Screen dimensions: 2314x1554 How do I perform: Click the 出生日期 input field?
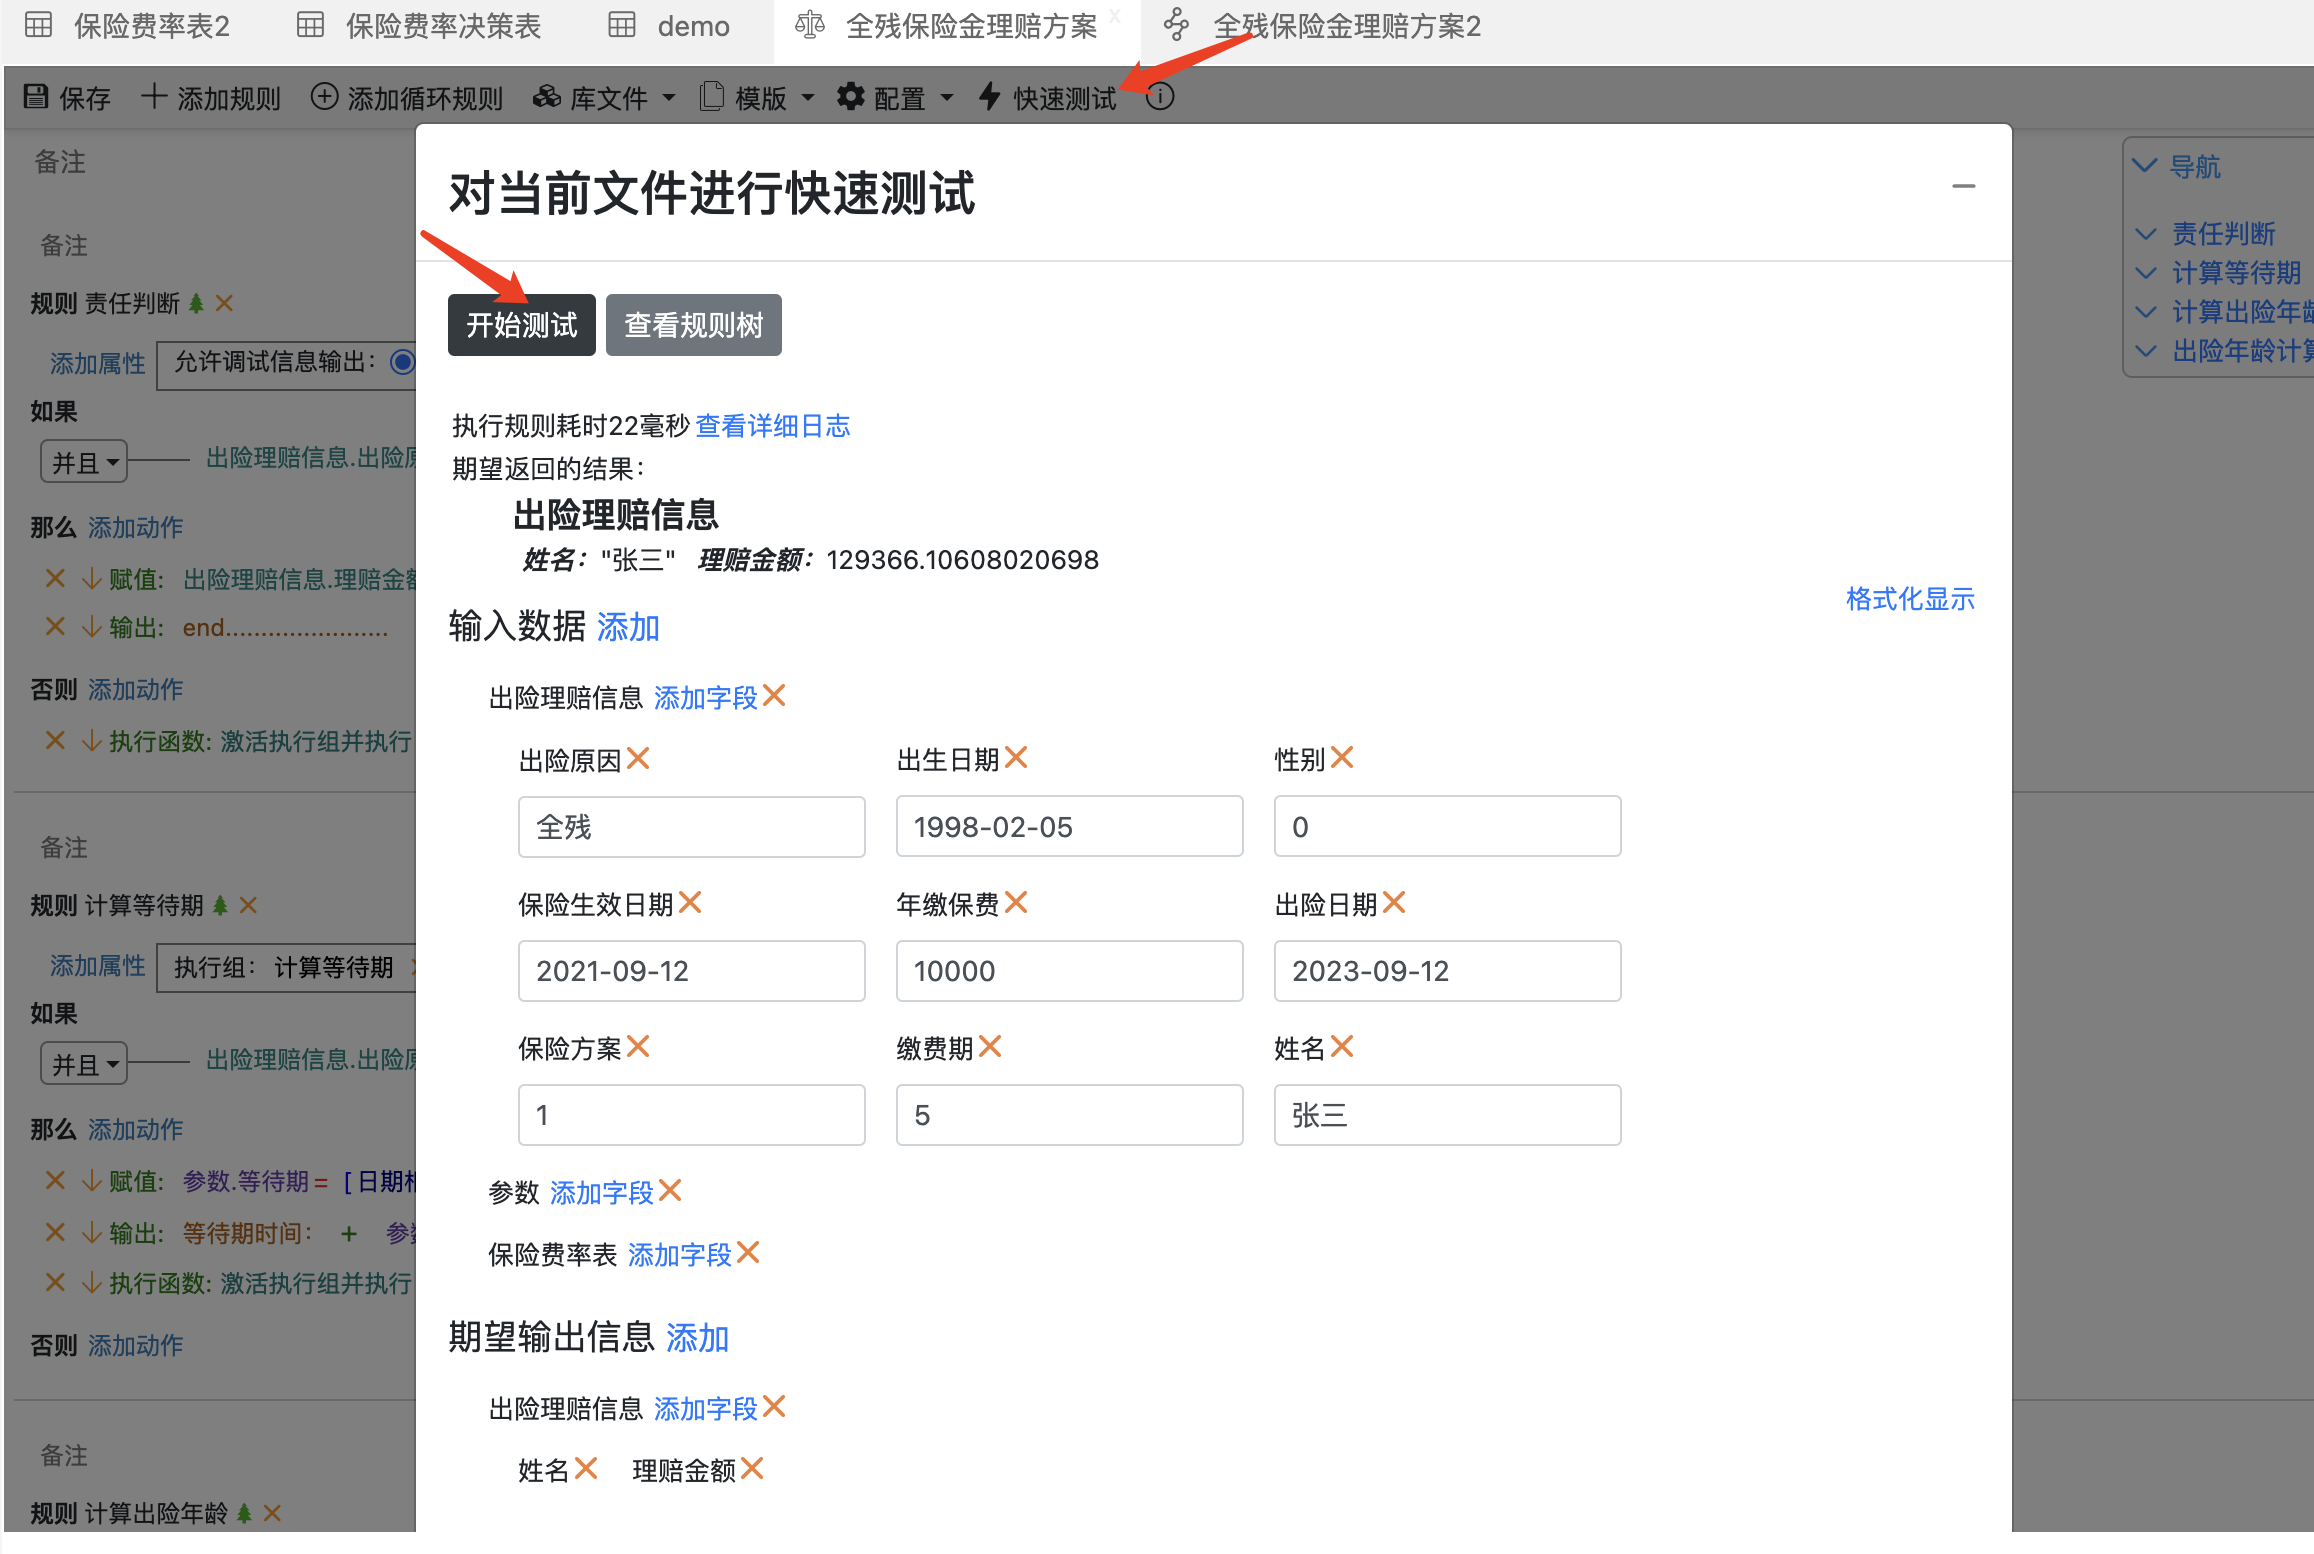[1068, 826]
